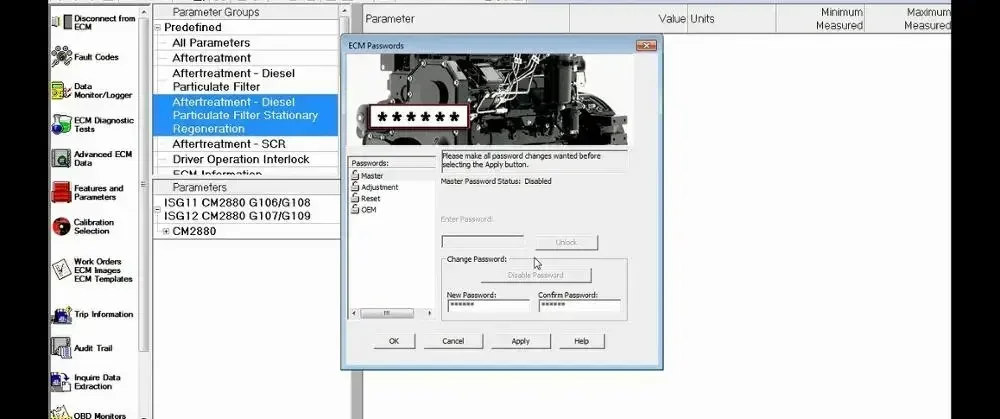The height and width of the screenshot is (419, 1000).
Task: Select Driver Operation Interlock group
Action: 240,159
